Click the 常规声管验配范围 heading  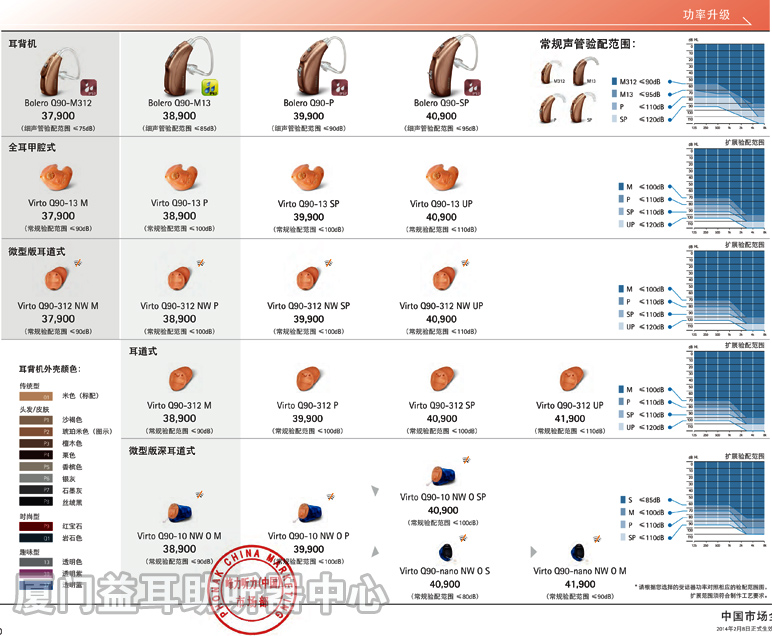(x=587, y=44)
